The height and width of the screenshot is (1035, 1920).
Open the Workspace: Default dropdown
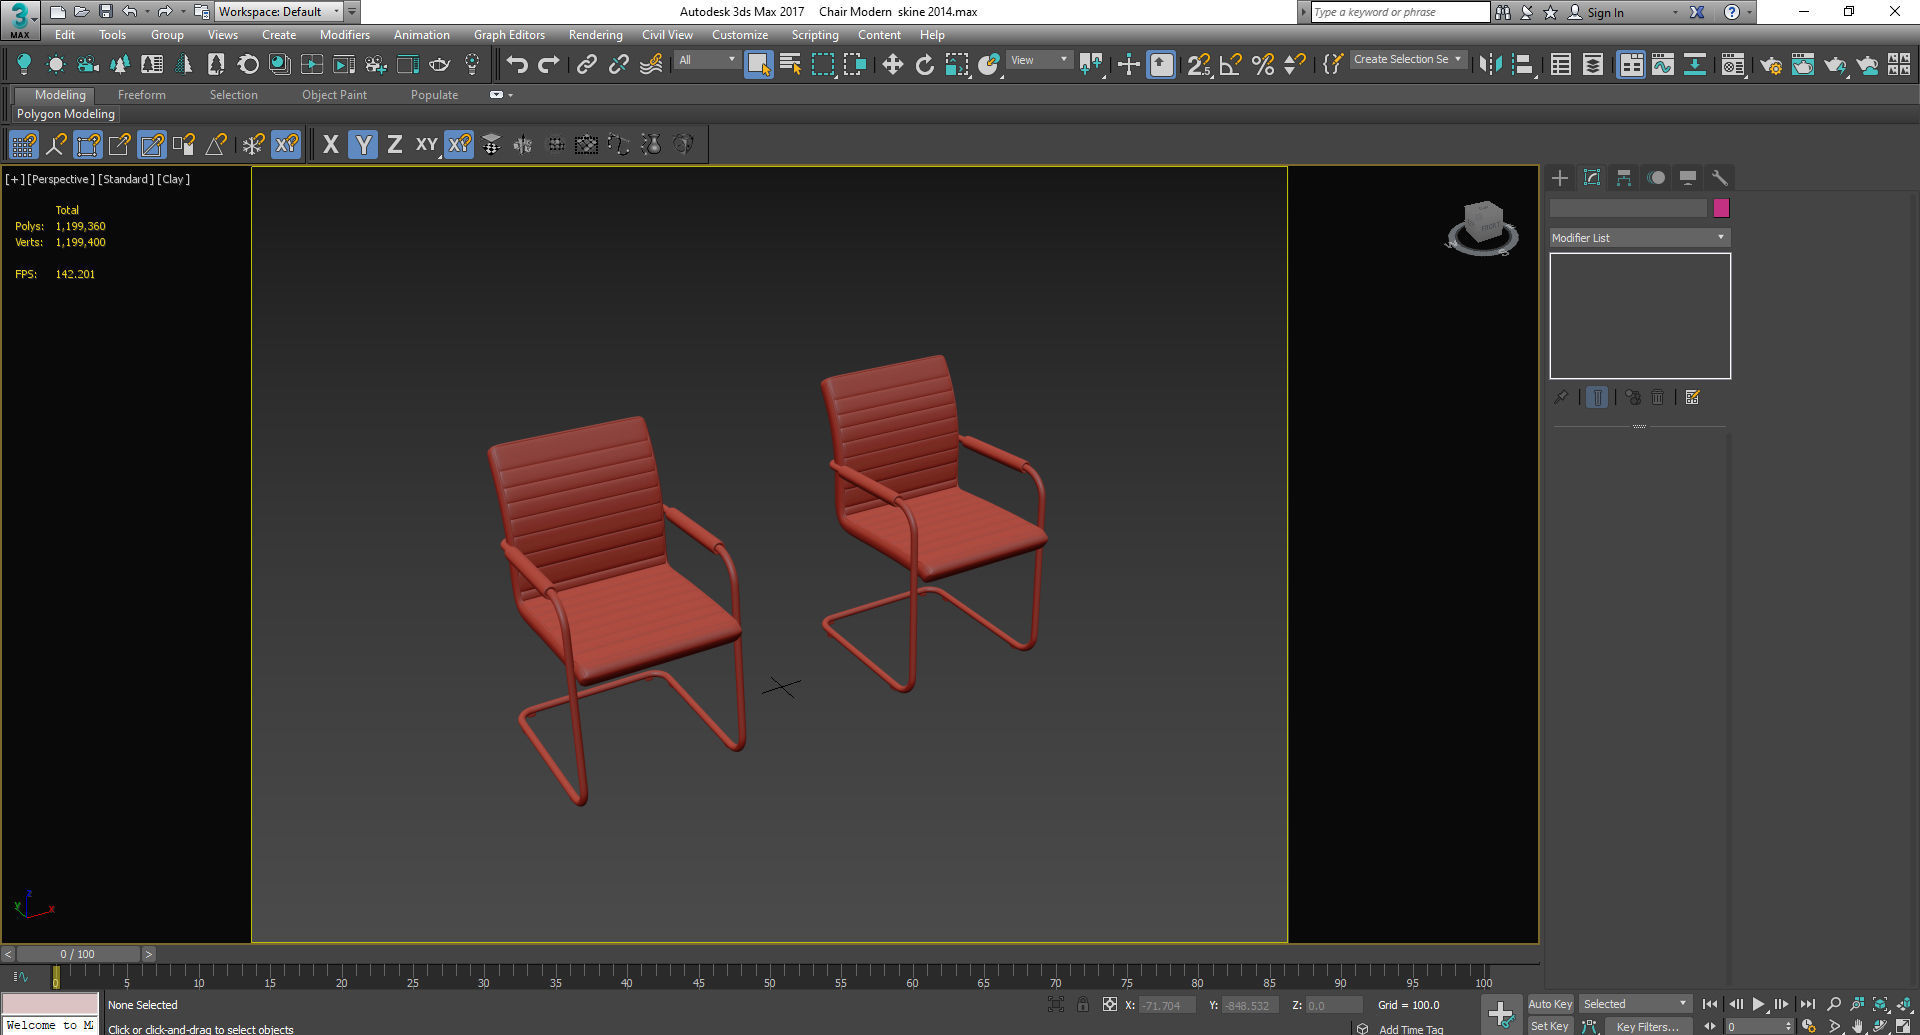pos(279,12)
